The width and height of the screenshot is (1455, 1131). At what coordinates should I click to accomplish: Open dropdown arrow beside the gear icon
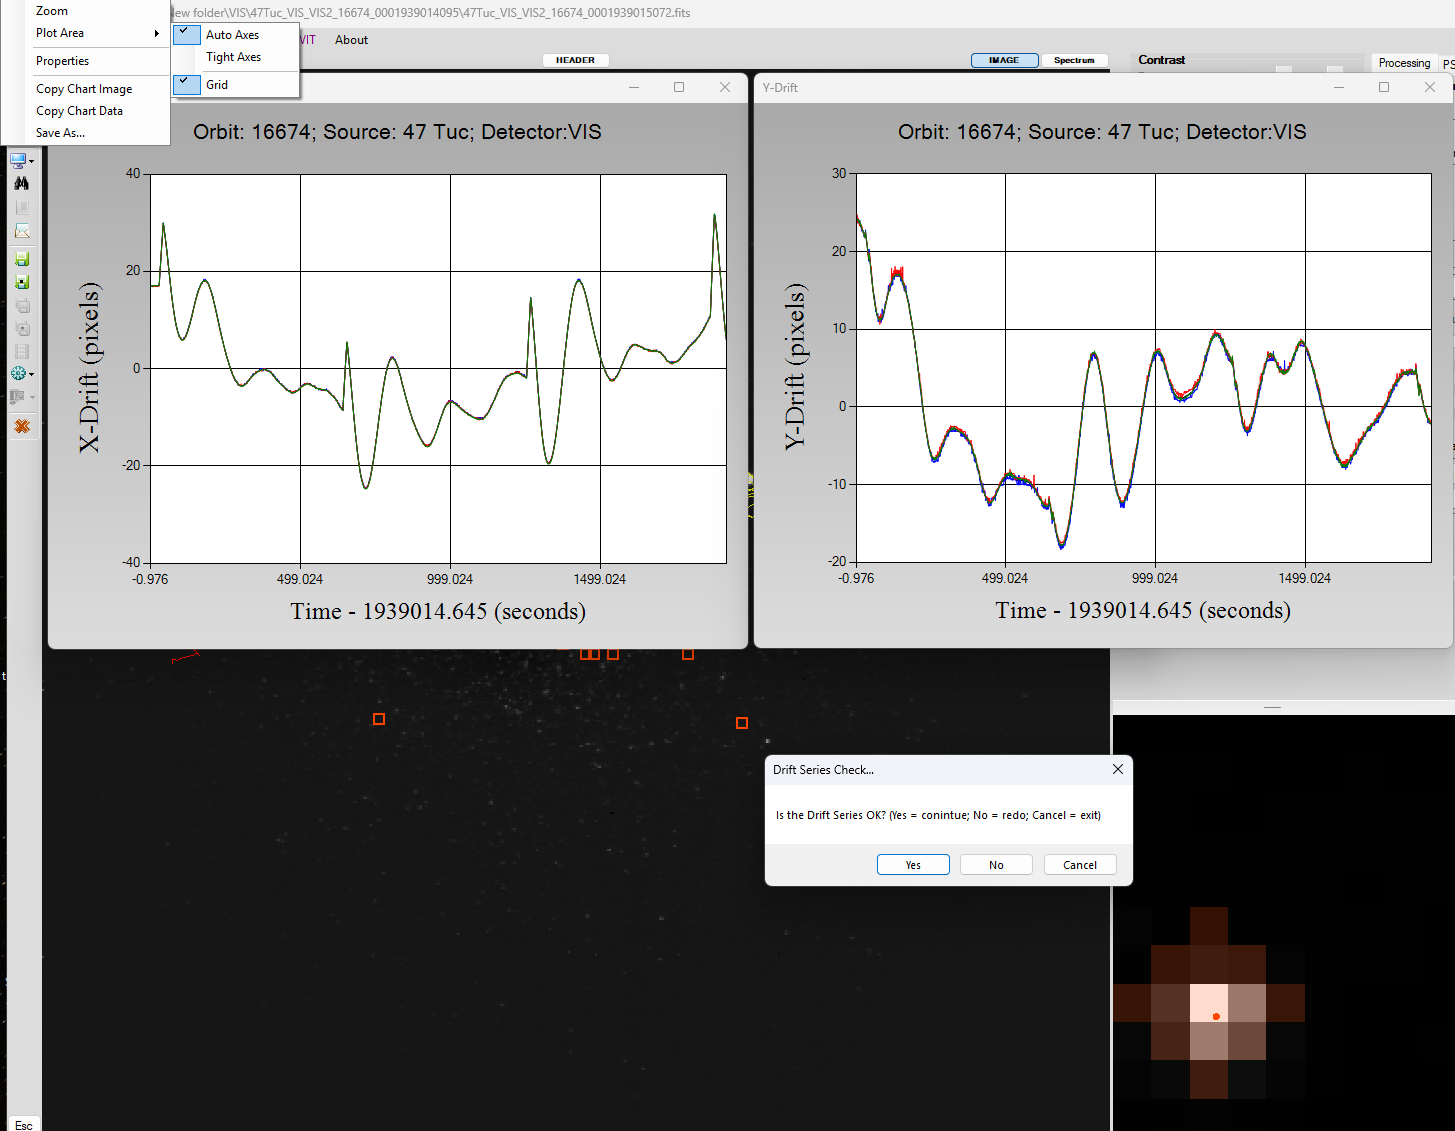coord(32,374)
